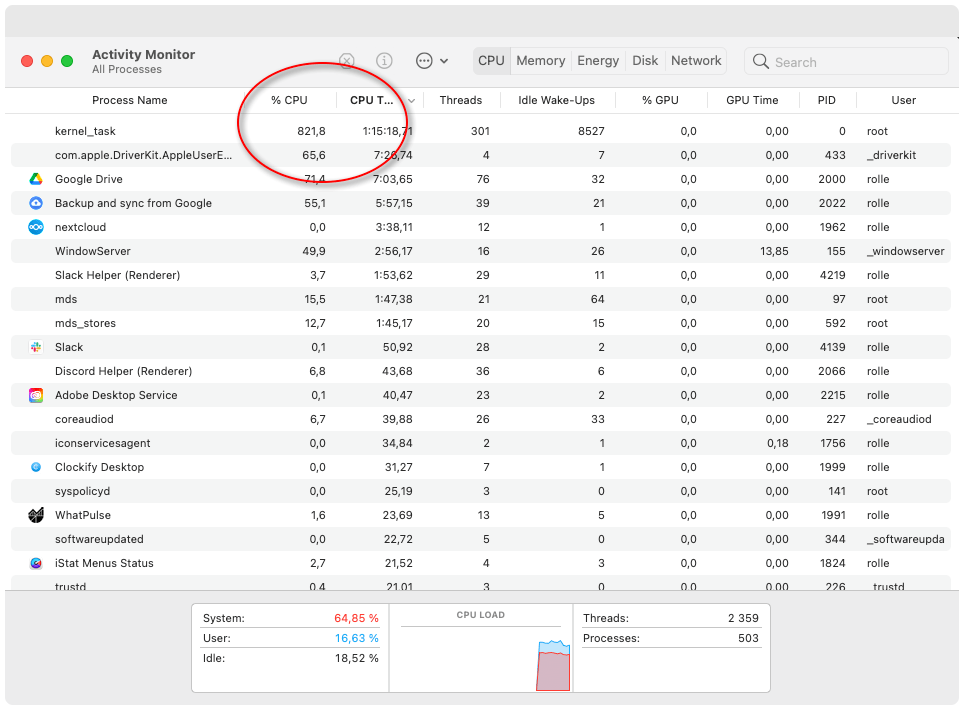Select the WhatPulse process name
The width and height of the screenshot is (964, 710).
[x=83, y=515]
